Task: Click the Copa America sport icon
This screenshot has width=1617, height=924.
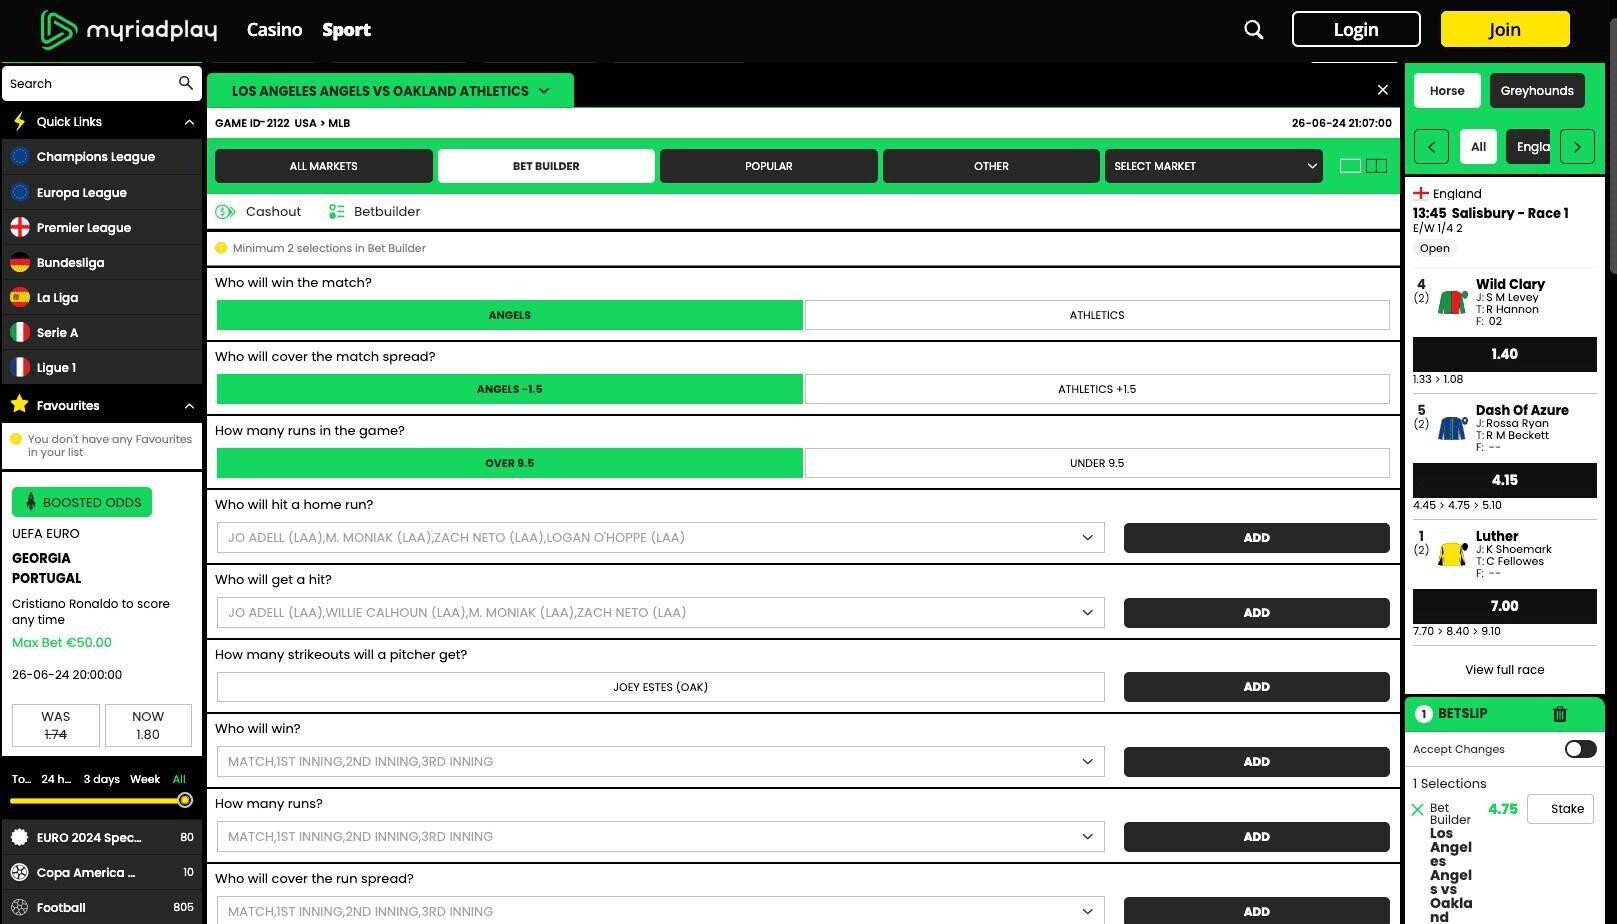Action: (19, 872)
